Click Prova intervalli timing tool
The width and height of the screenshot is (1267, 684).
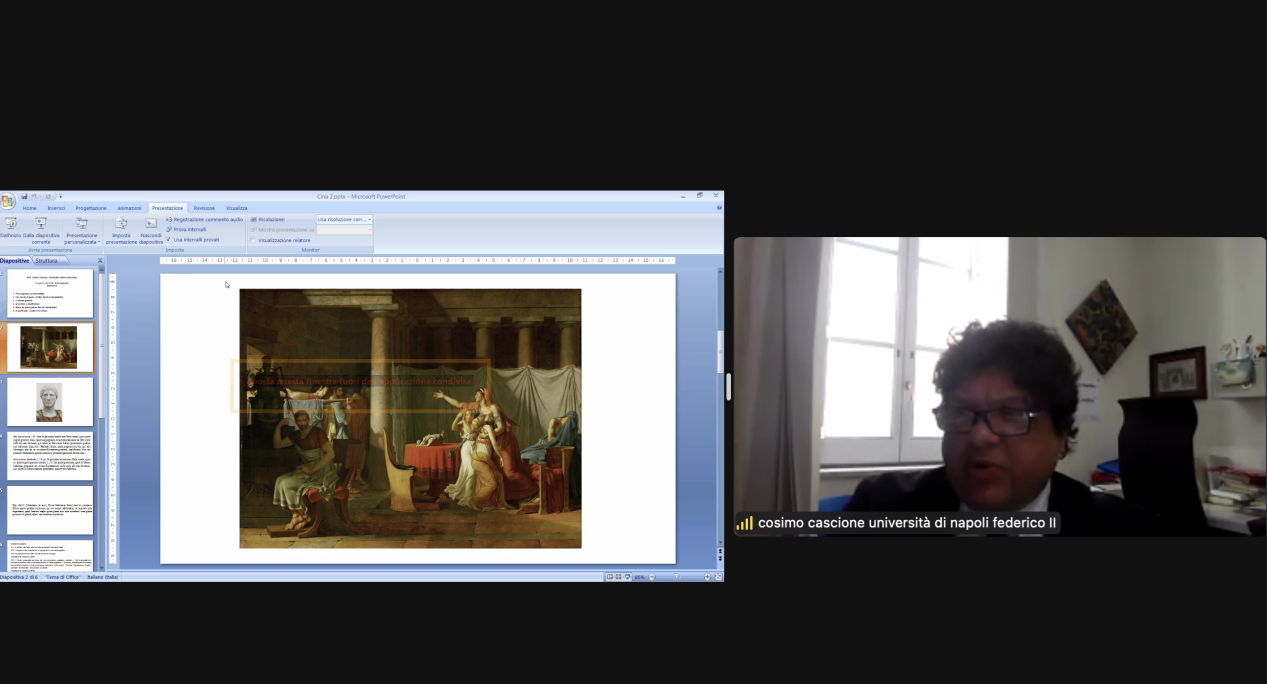pyautogui.click(x=189, y=229)
